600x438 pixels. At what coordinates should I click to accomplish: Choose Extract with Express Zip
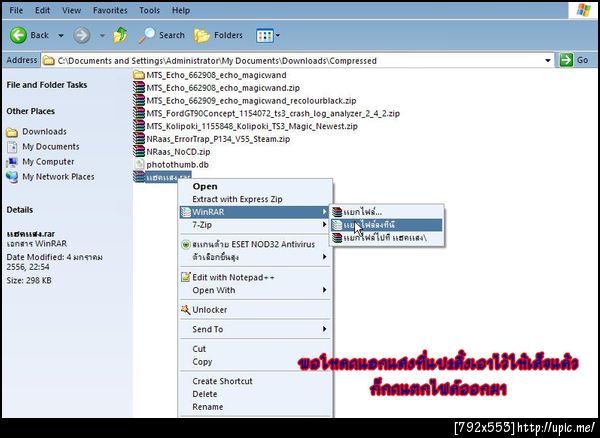pyautogui.click(x=255, y=199)
